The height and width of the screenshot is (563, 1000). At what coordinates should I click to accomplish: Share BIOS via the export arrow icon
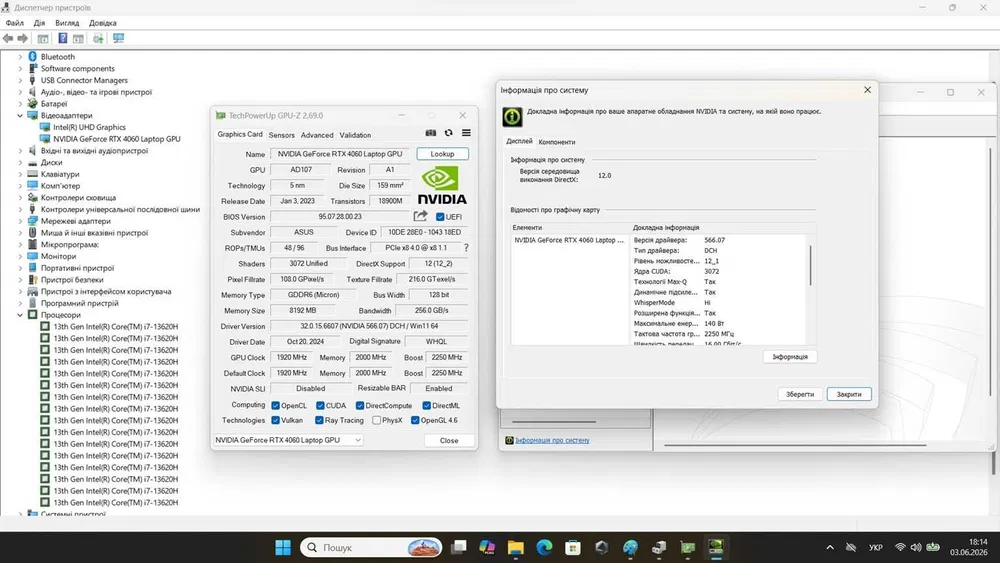pyautogui.click(x=420, y=216)
